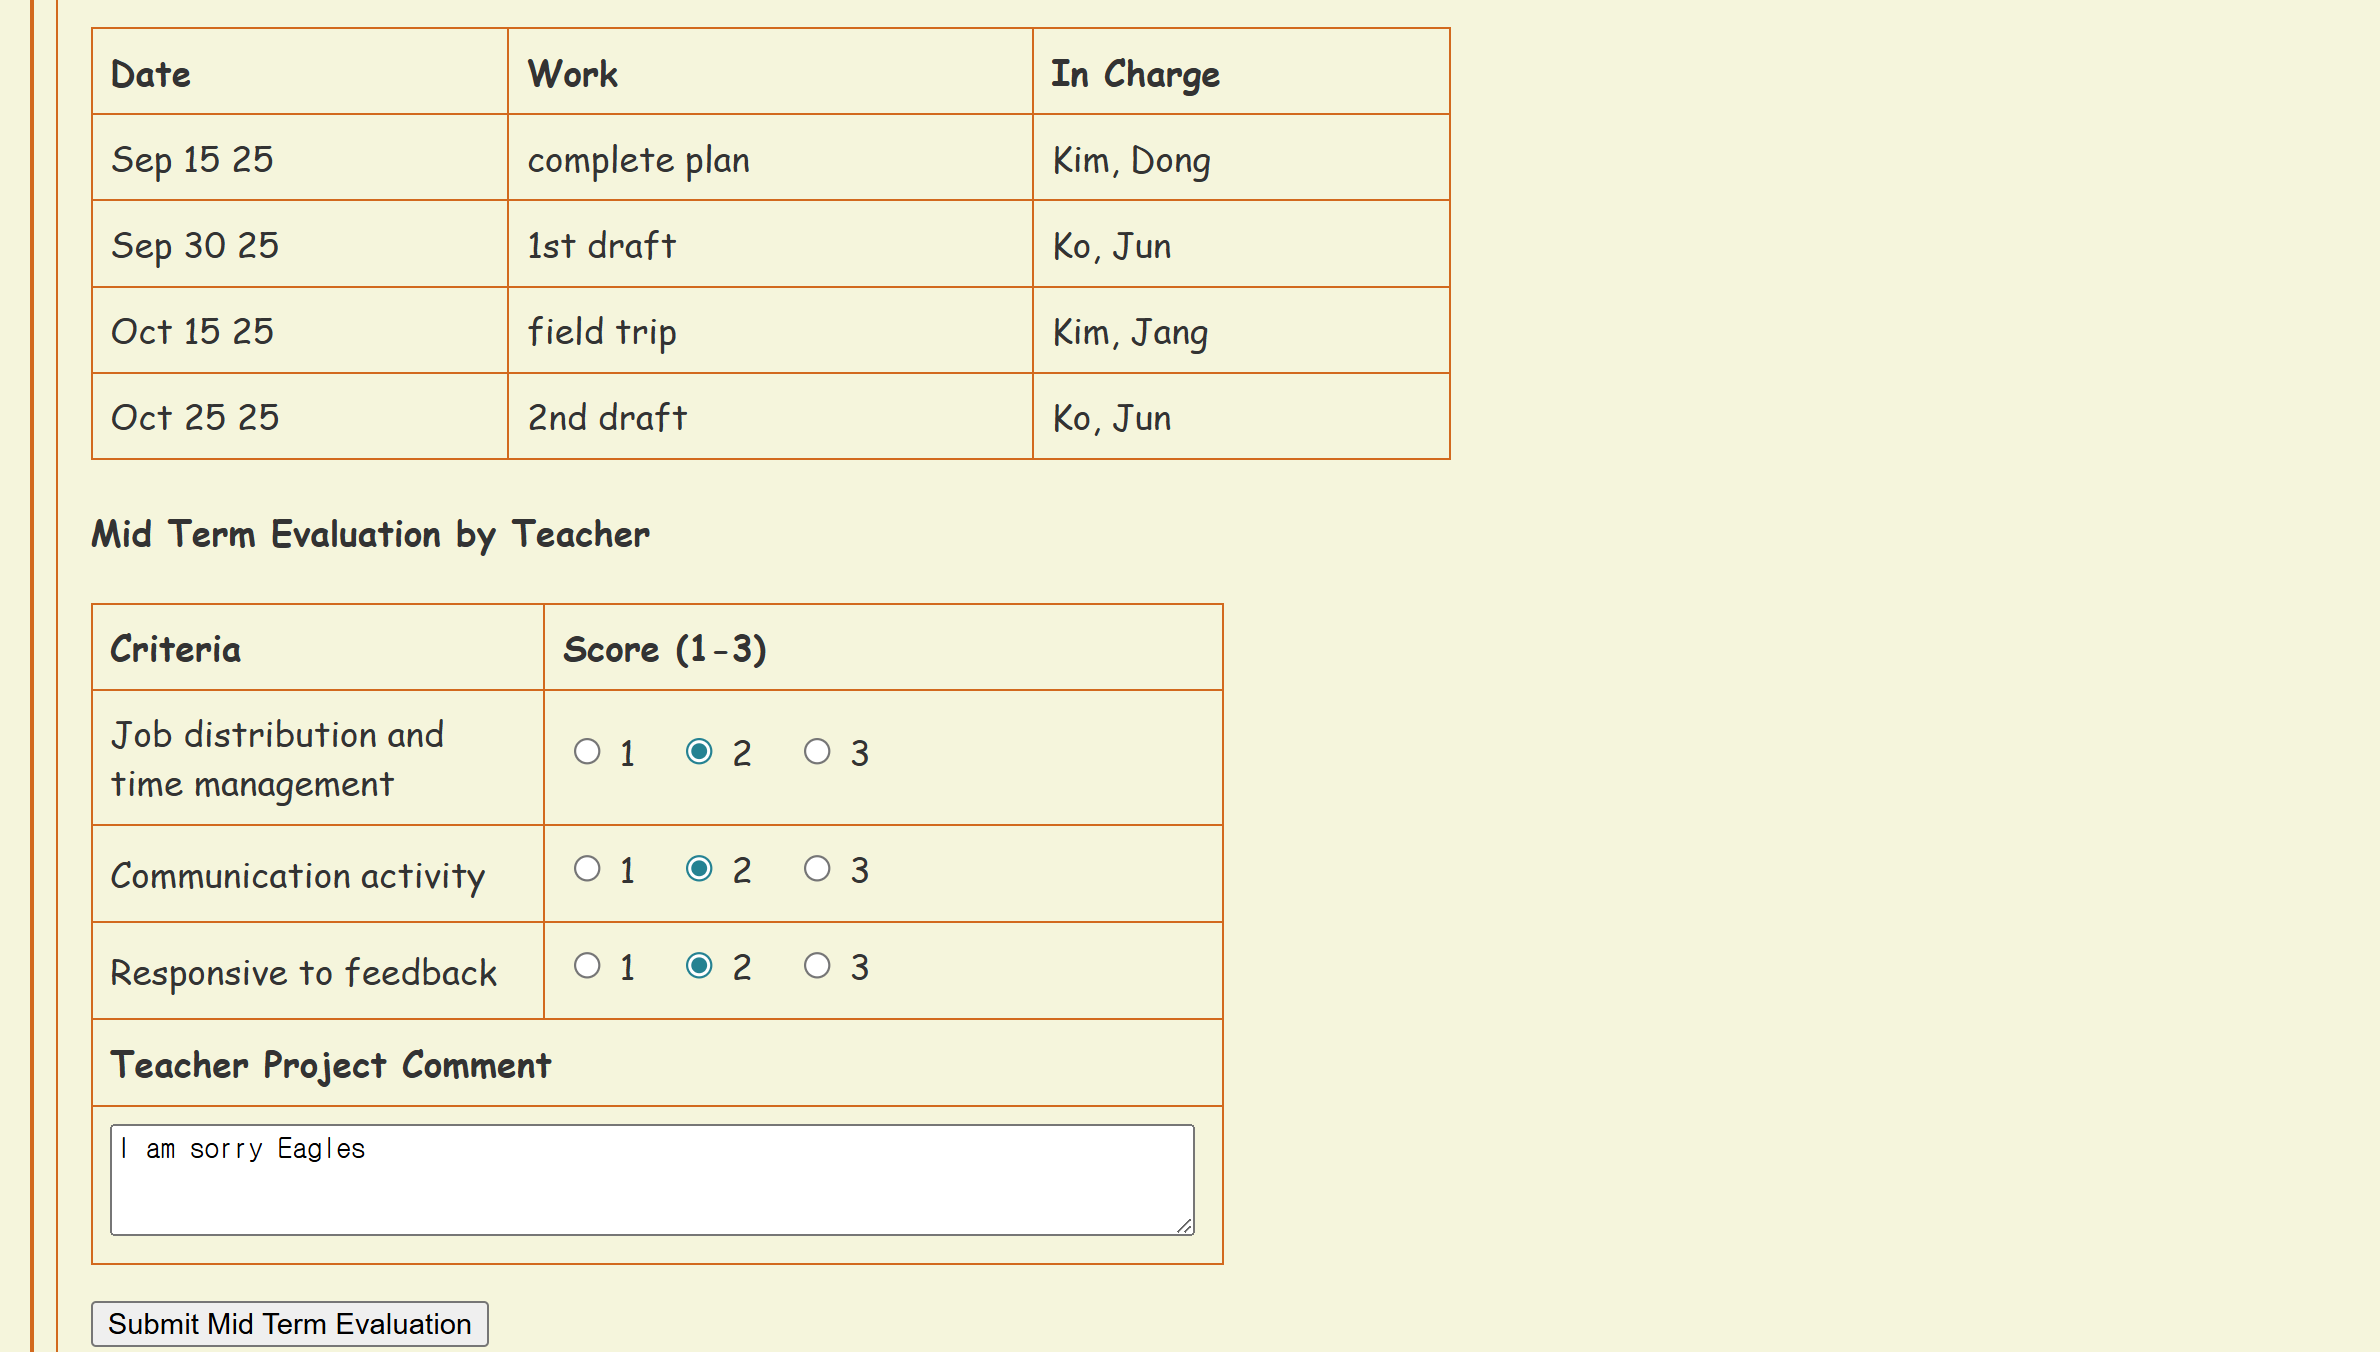
Task: Pick score 3 for Responsive to feedback
Action: 817,966
